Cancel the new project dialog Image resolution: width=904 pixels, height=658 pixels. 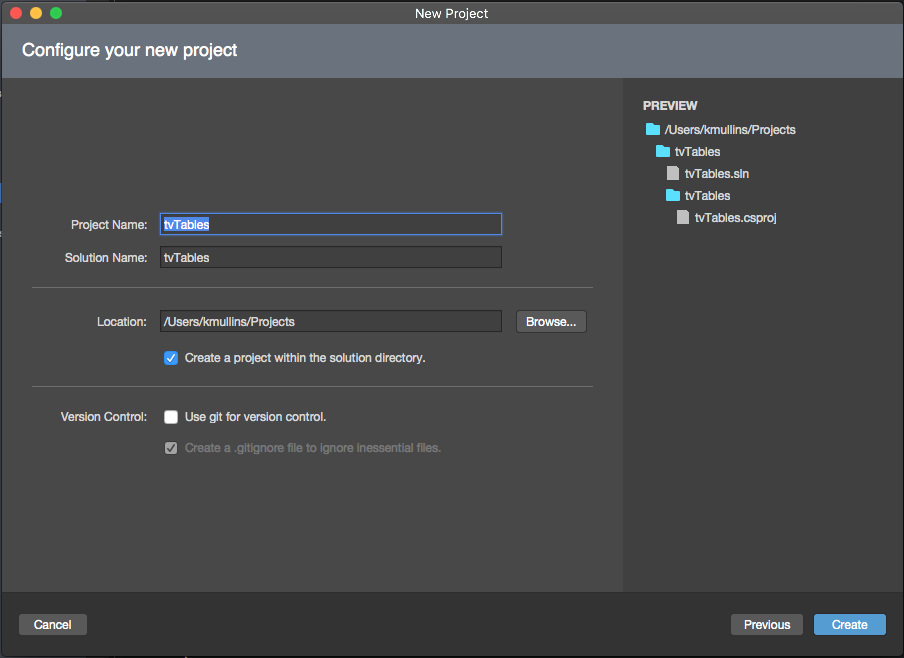52,625
